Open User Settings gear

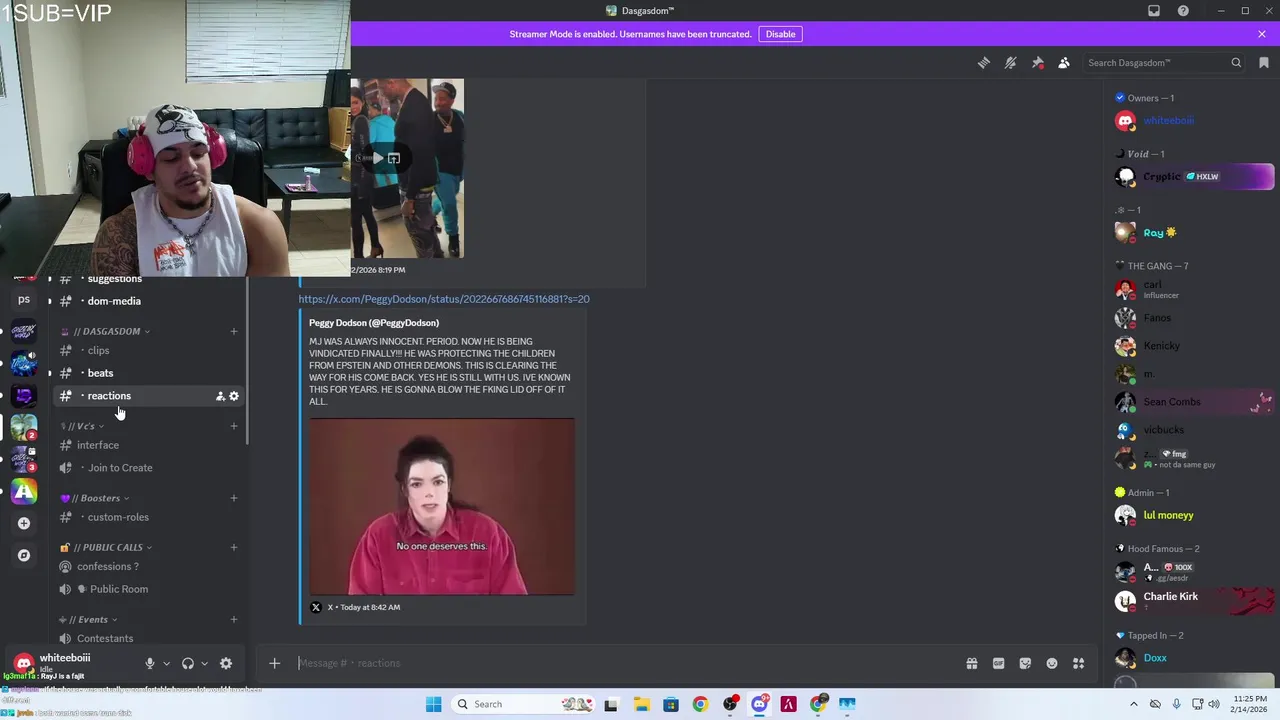(226, 663)
